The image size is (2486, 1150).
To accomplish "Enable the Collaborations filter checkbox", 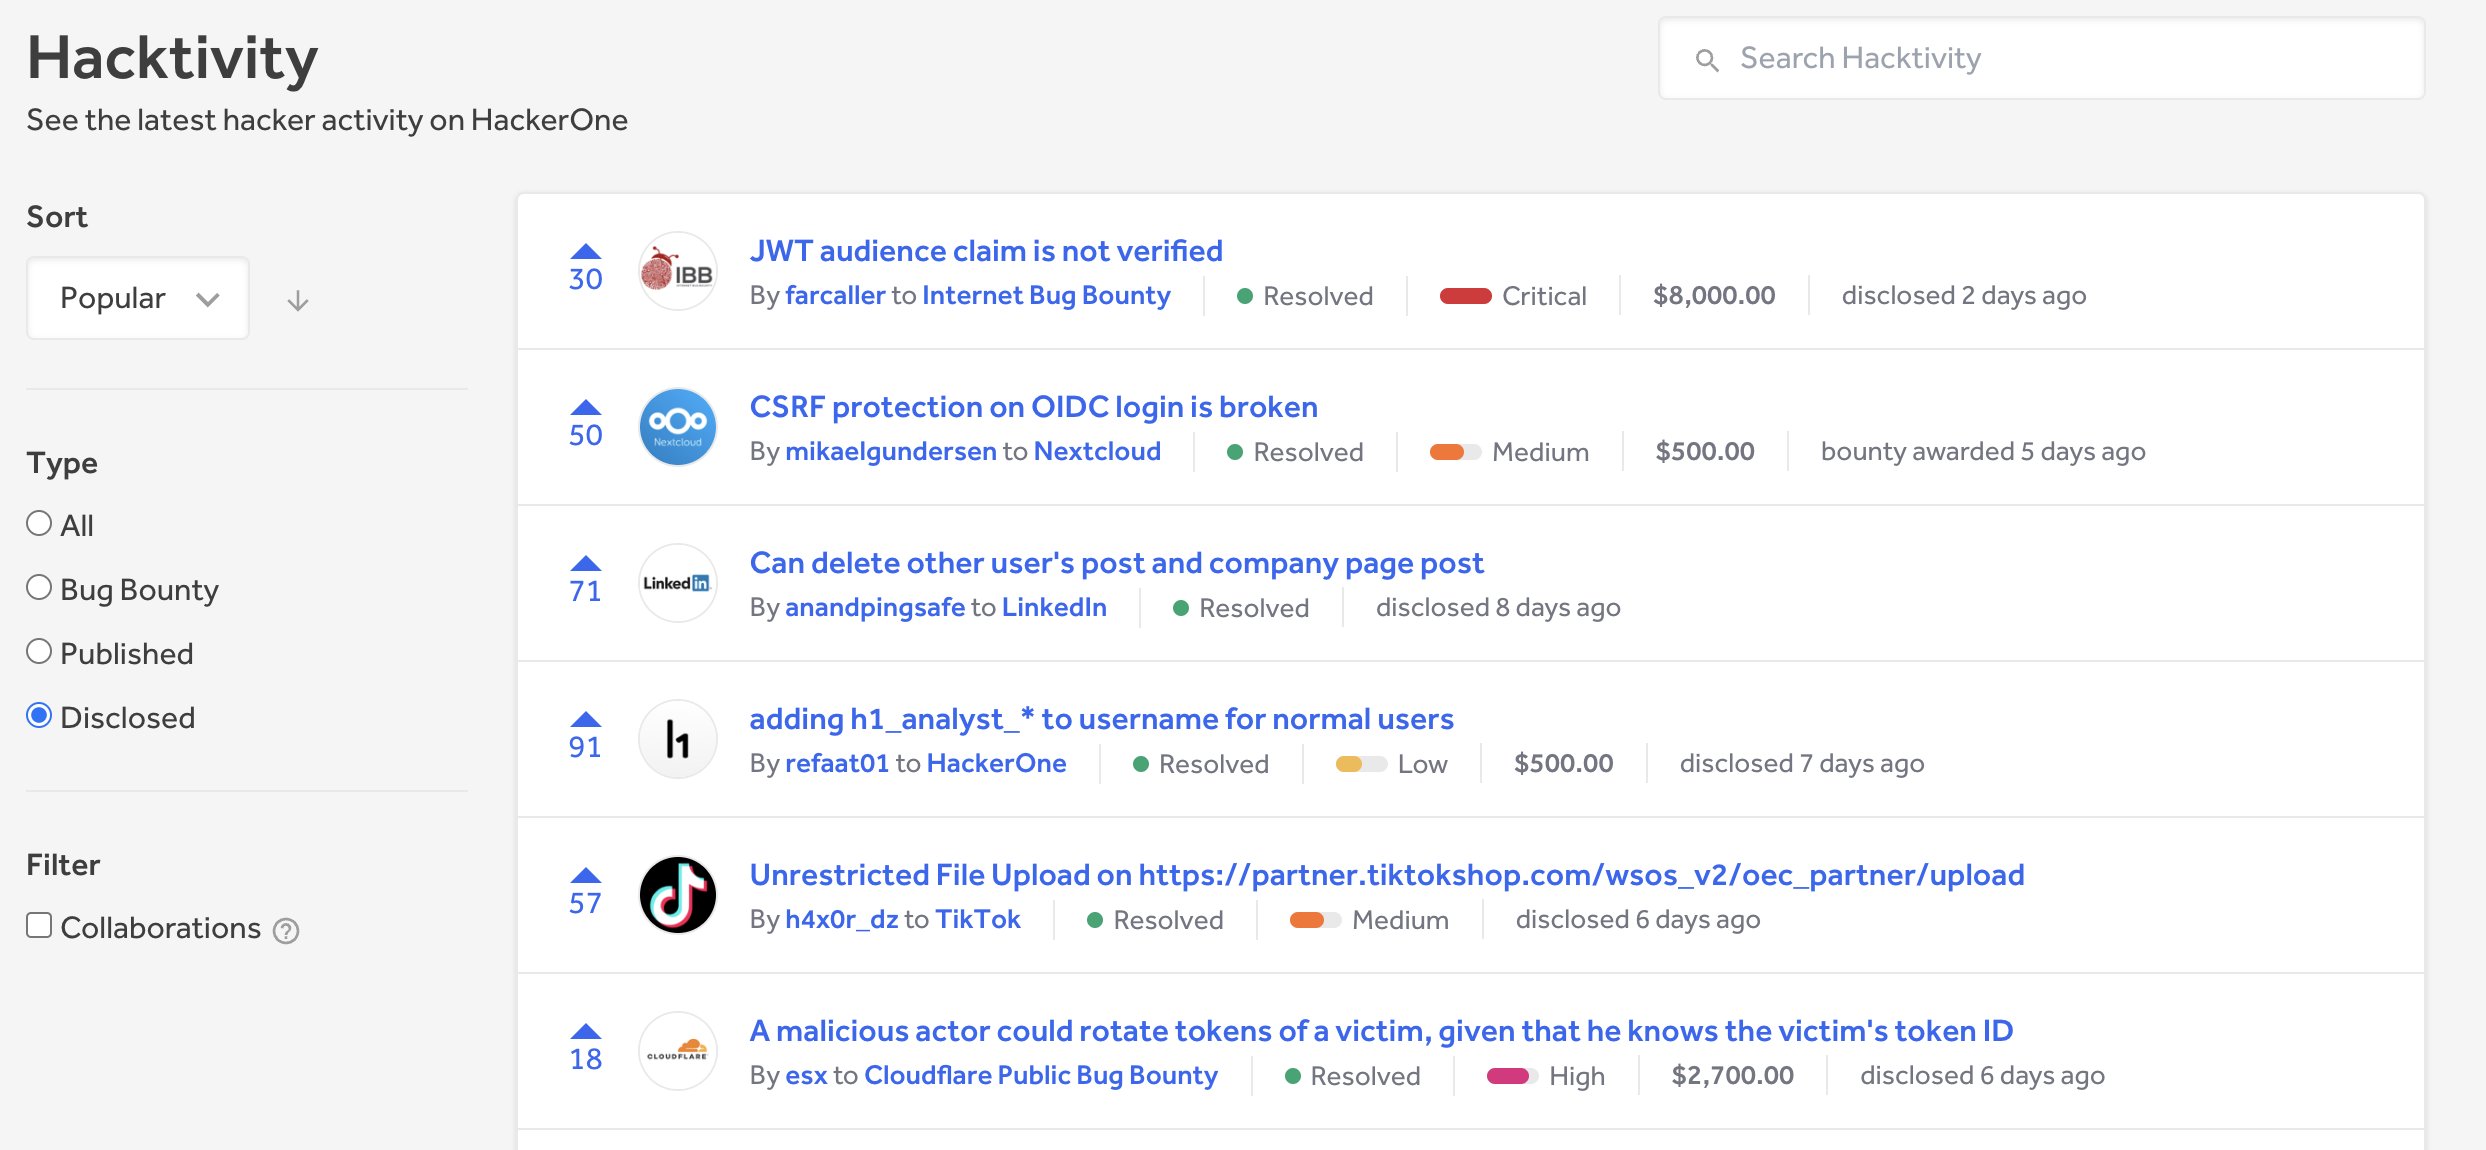I will click(39, 926).
